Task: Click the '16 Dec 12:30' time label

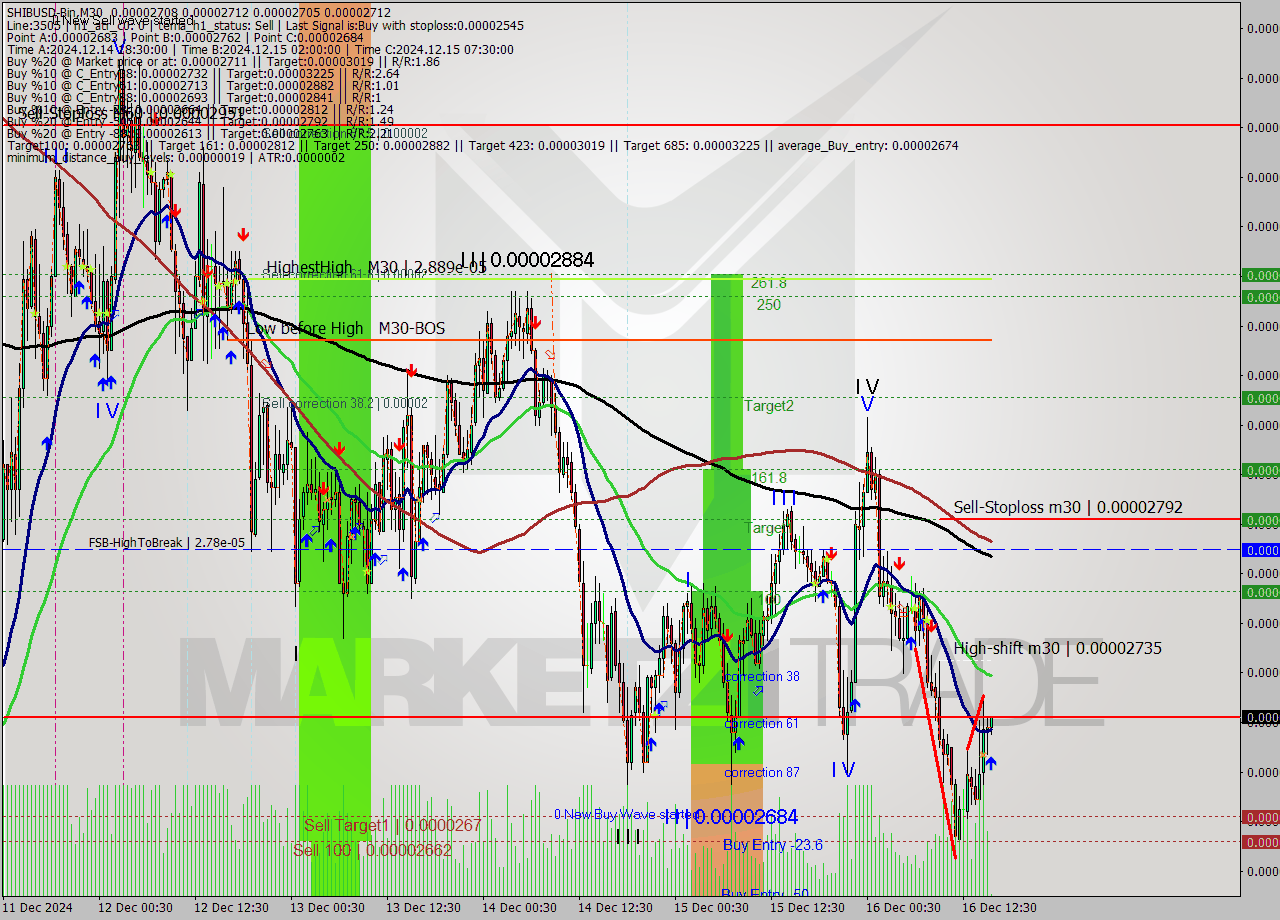Action: coord(1000,907)
